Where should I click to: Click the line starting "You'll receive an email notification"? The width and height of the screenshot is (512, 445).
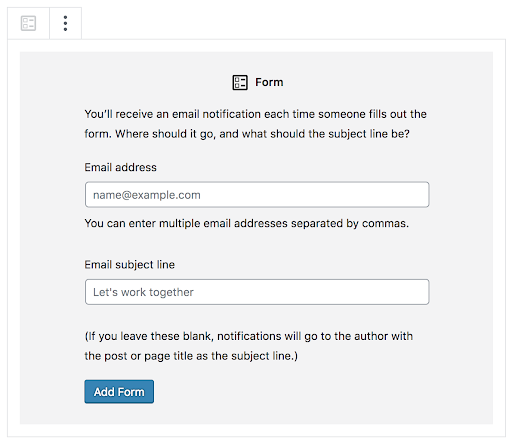[x=255, y=114]
